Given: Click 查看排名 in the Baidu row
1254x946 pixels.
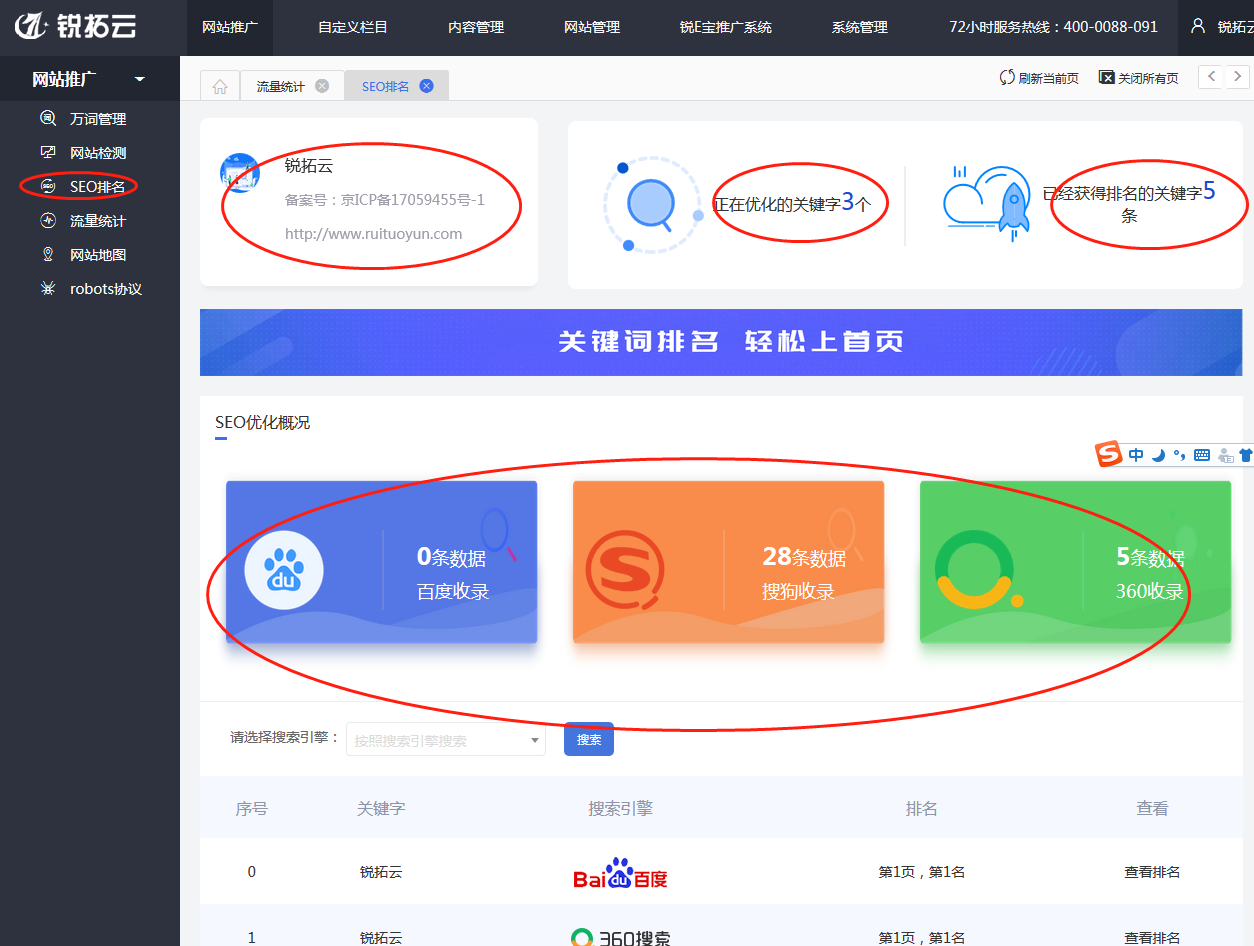Looking at the screenshot, I should [1152, 872].
